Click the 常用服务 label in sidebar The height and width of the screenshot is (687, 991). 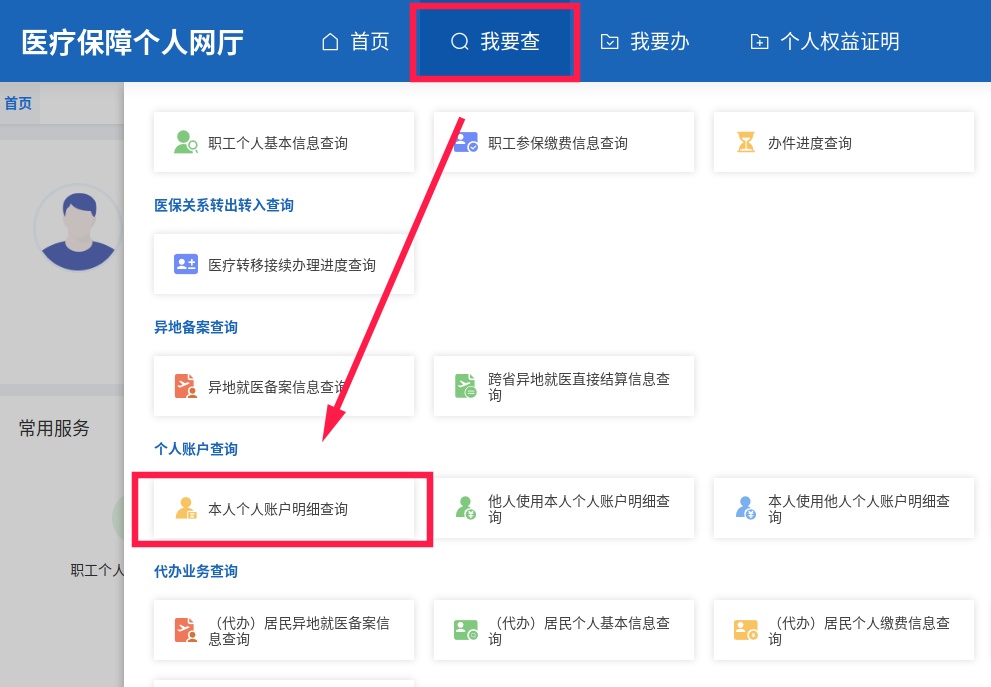[x=54, y=429]
